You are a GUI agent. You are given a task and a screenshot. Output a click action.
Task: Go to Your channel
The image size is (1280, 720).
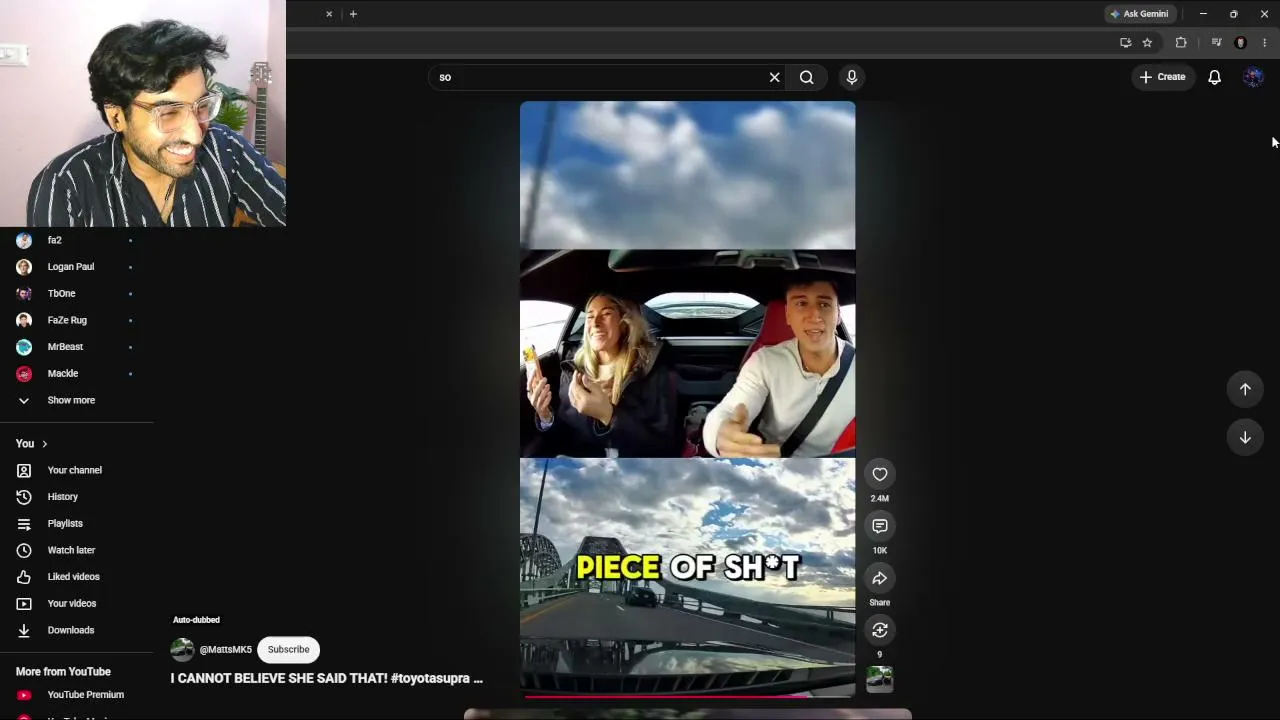click(x=76, y=470)
